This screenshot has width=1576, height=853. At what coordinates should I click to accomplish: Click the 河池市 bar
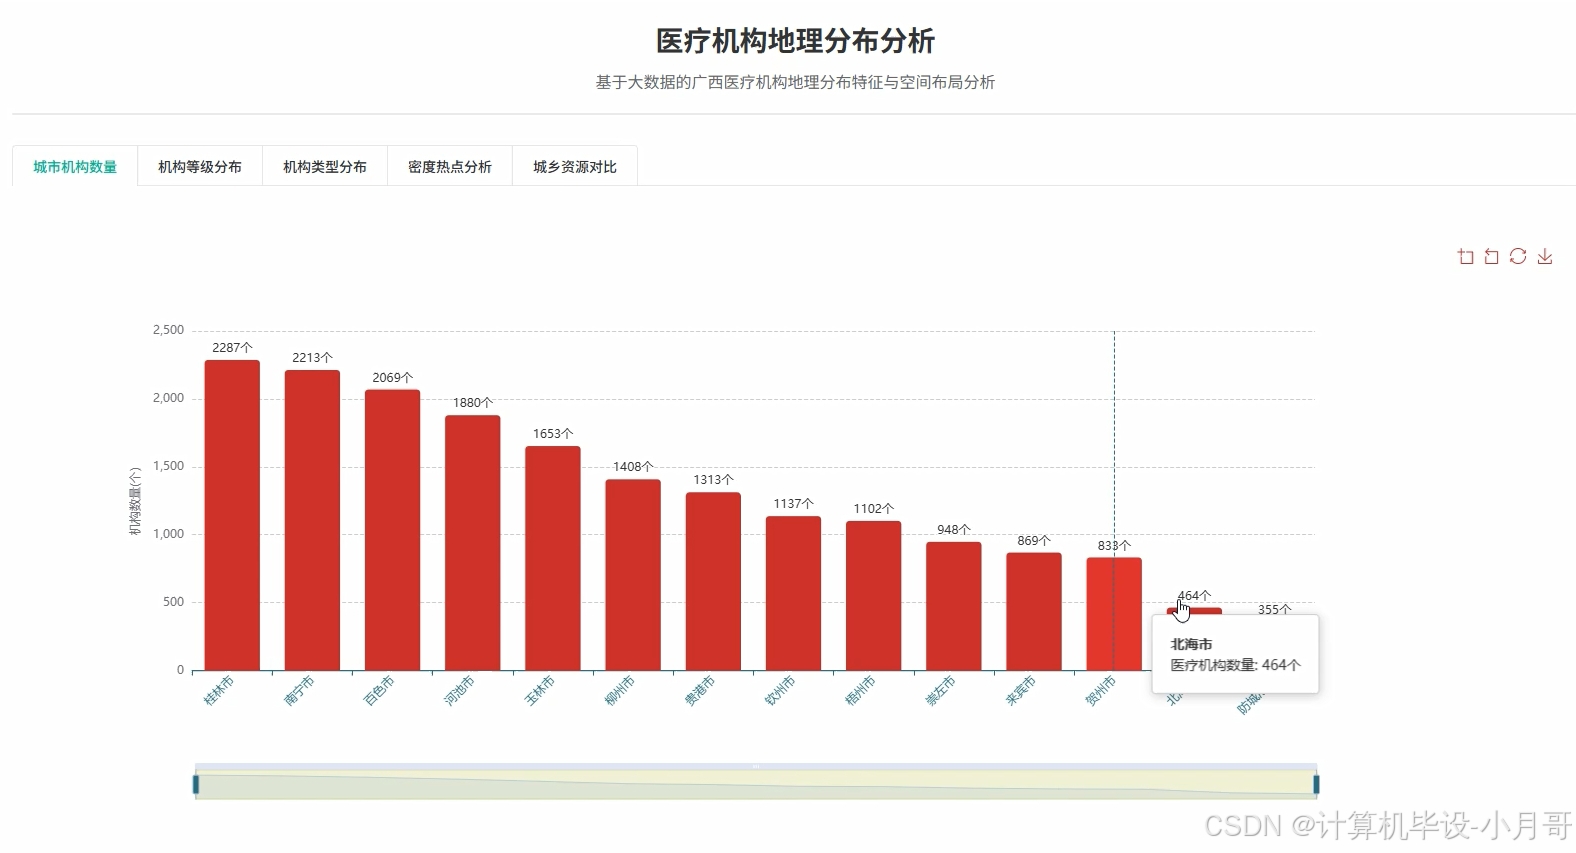click(472, 543)
